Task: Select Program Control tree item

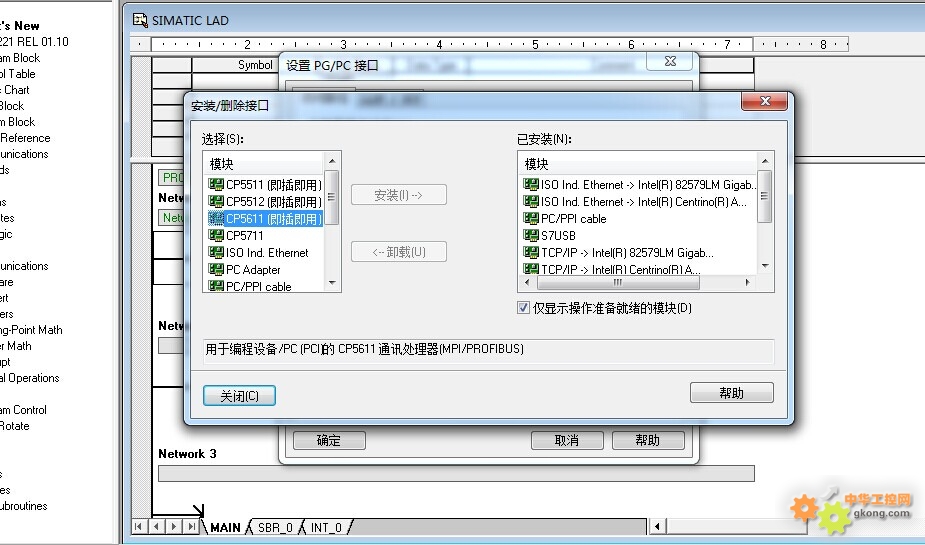Action: pyautogui.click(x=23, y=409)
